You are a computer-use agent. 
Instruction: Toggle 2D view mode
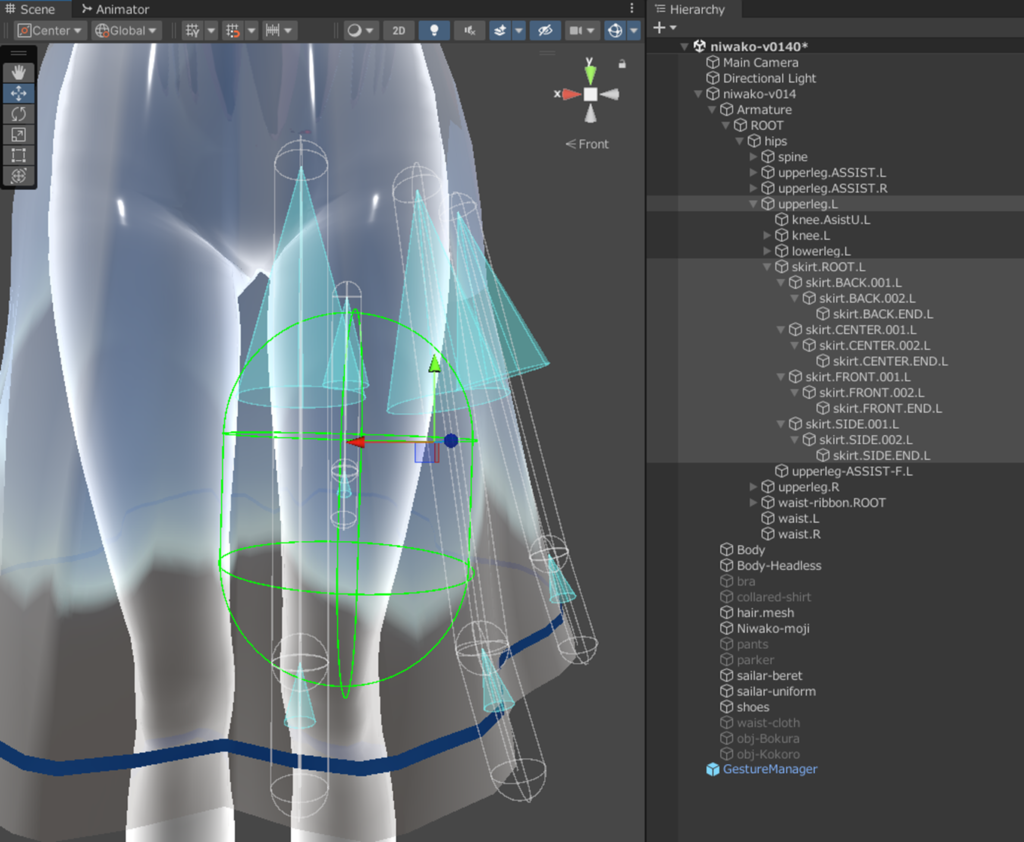pyautogui.click(x=399, y=30)
